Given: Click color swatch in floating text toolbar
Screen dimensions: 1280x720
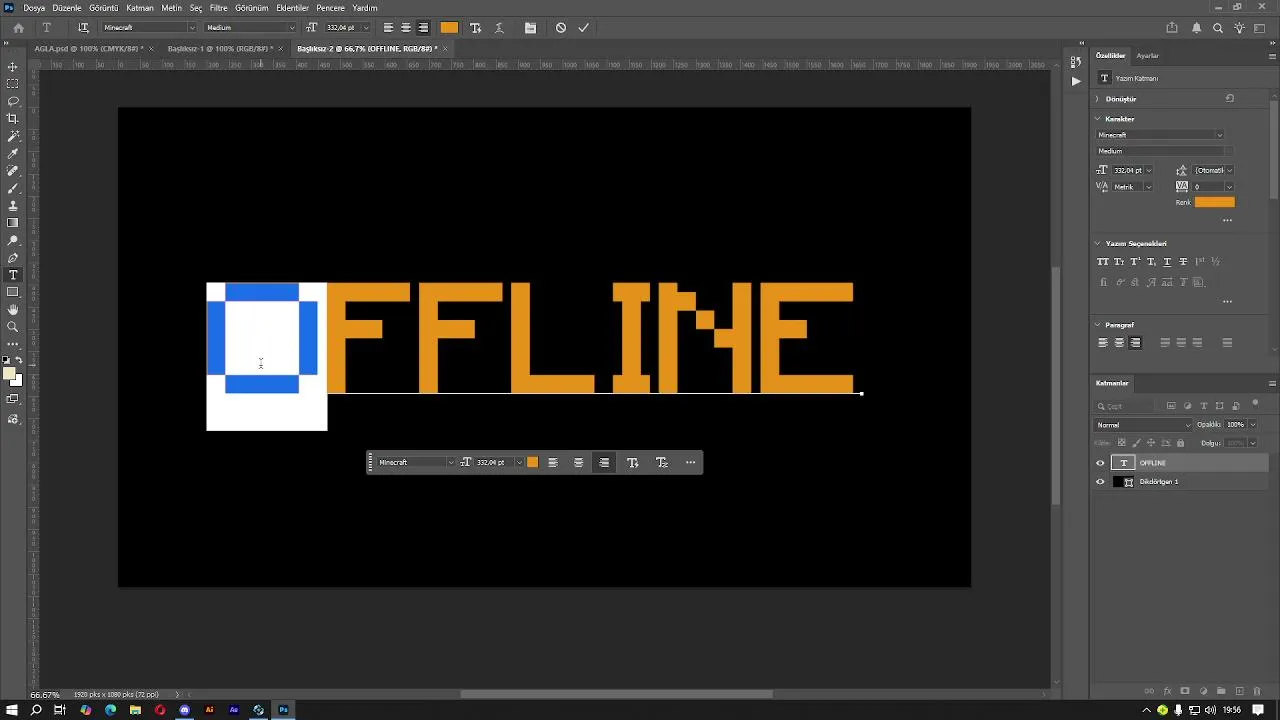Looking at the screenshot, I should (532, 463).
